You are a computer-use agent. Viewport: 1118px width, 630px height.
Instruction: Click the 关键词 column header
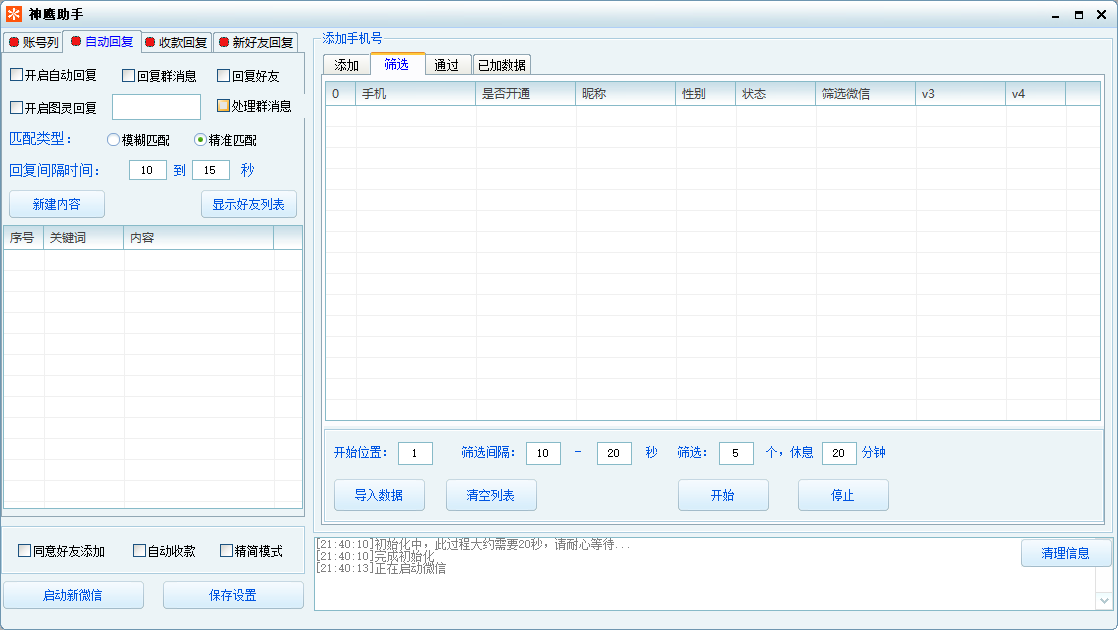(83, 237)
